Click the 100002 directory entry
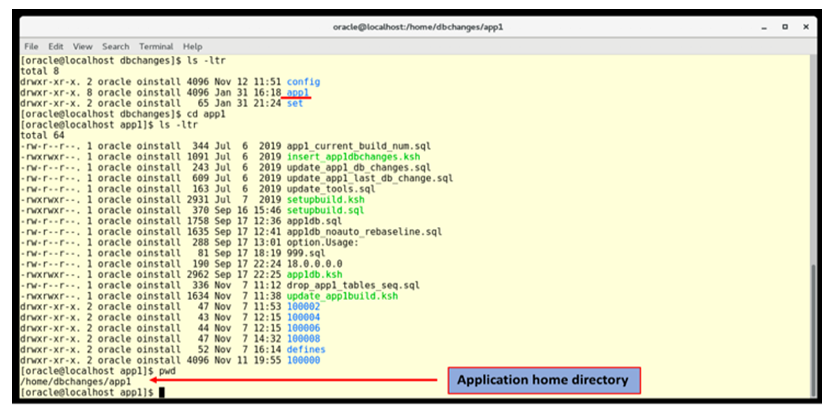The image size is (836, 414). 303,307
